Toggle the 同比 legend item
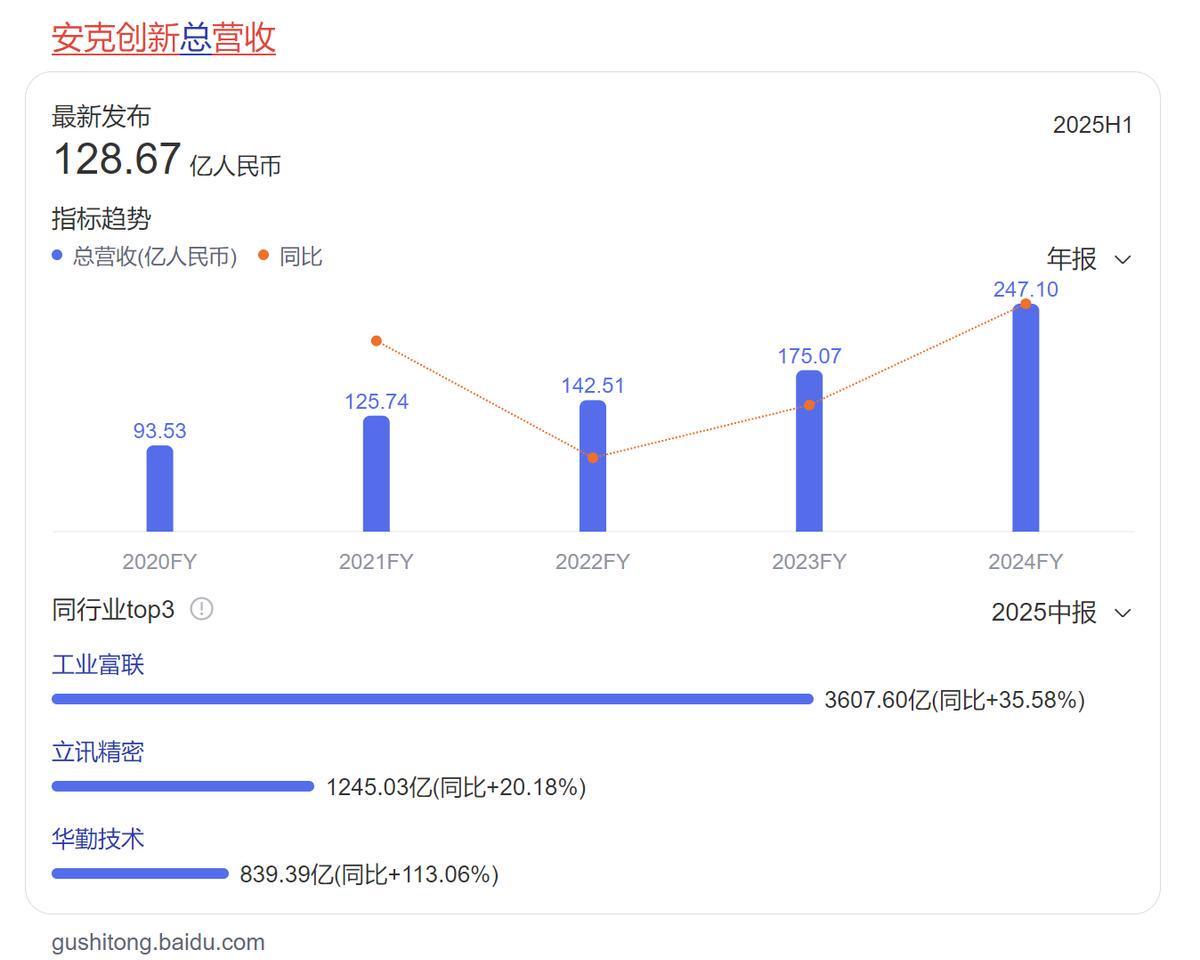 290,256
